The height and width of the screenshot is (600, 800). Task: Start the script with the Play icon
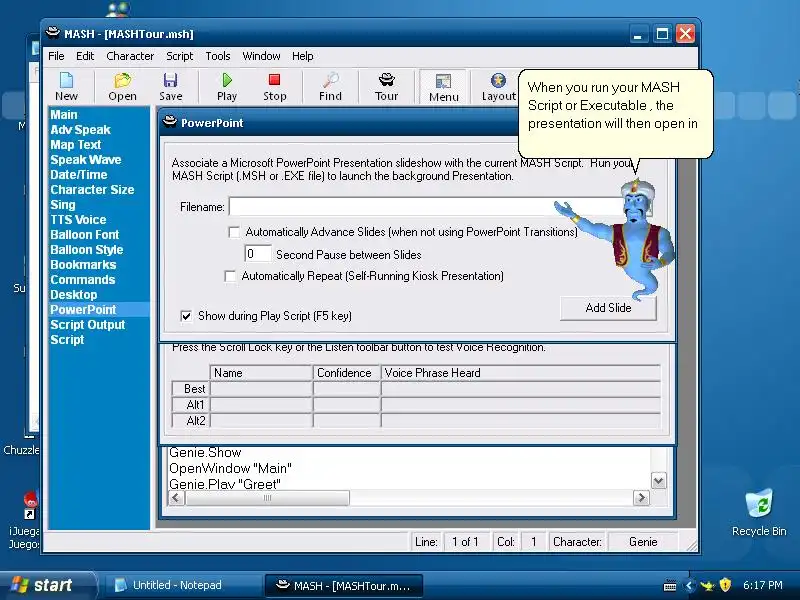227,87
